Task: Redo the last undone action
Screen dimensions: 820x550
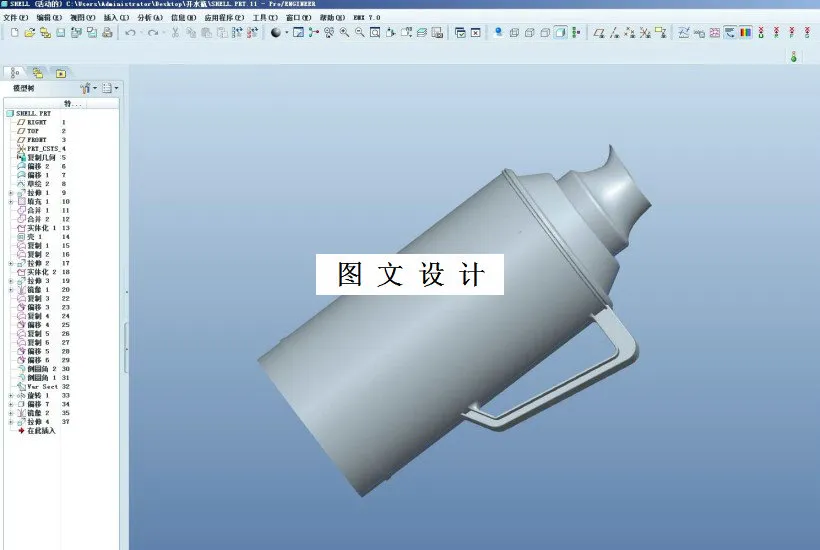Action: coord(153,32)
